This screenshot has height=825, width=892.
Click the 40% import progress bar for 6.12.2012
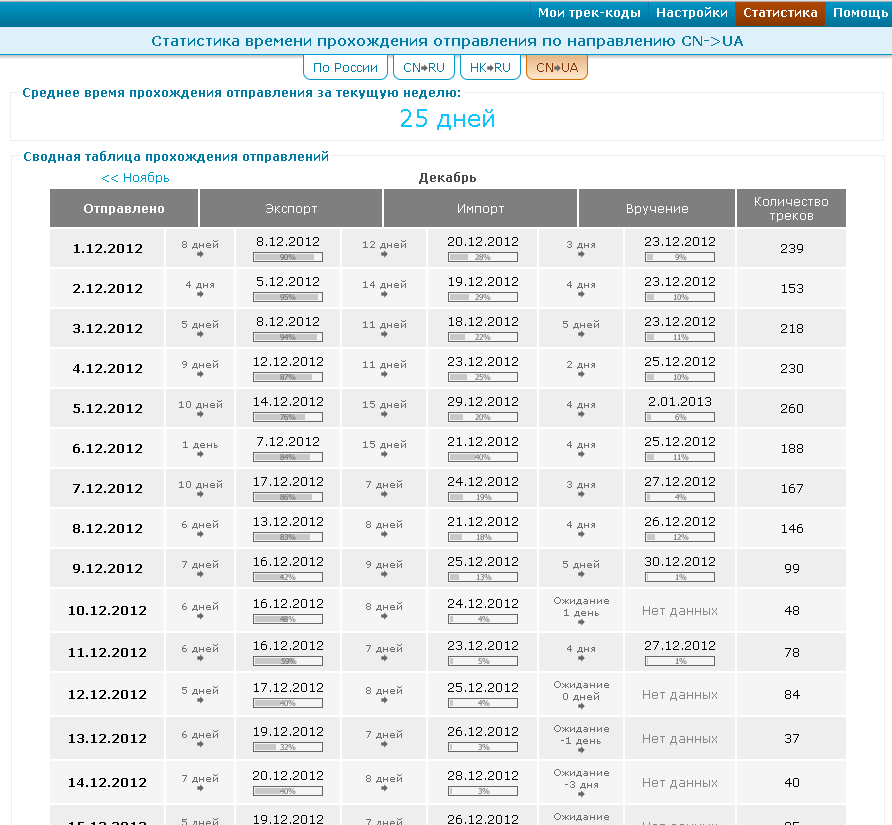point(483,457)
